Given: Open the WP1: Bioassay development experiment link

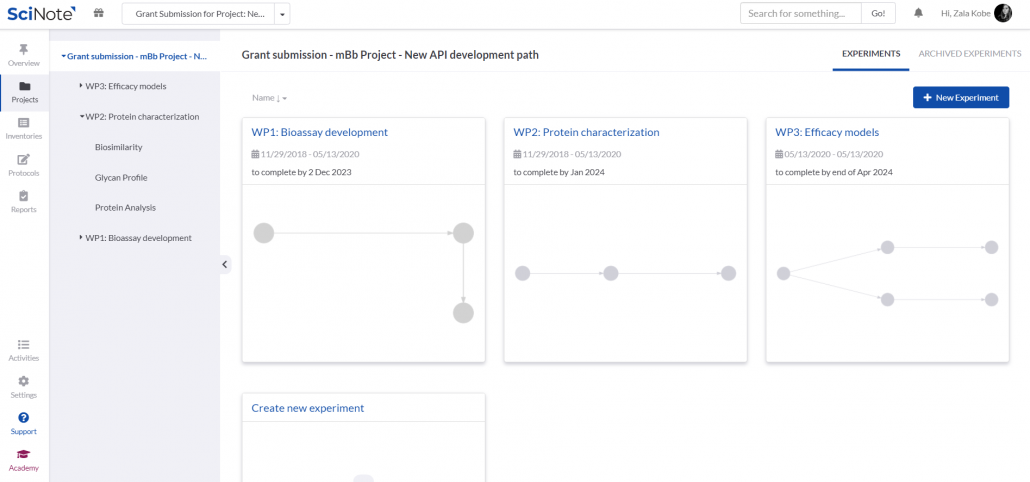Looking at the screenshot, I should point(319,132).
